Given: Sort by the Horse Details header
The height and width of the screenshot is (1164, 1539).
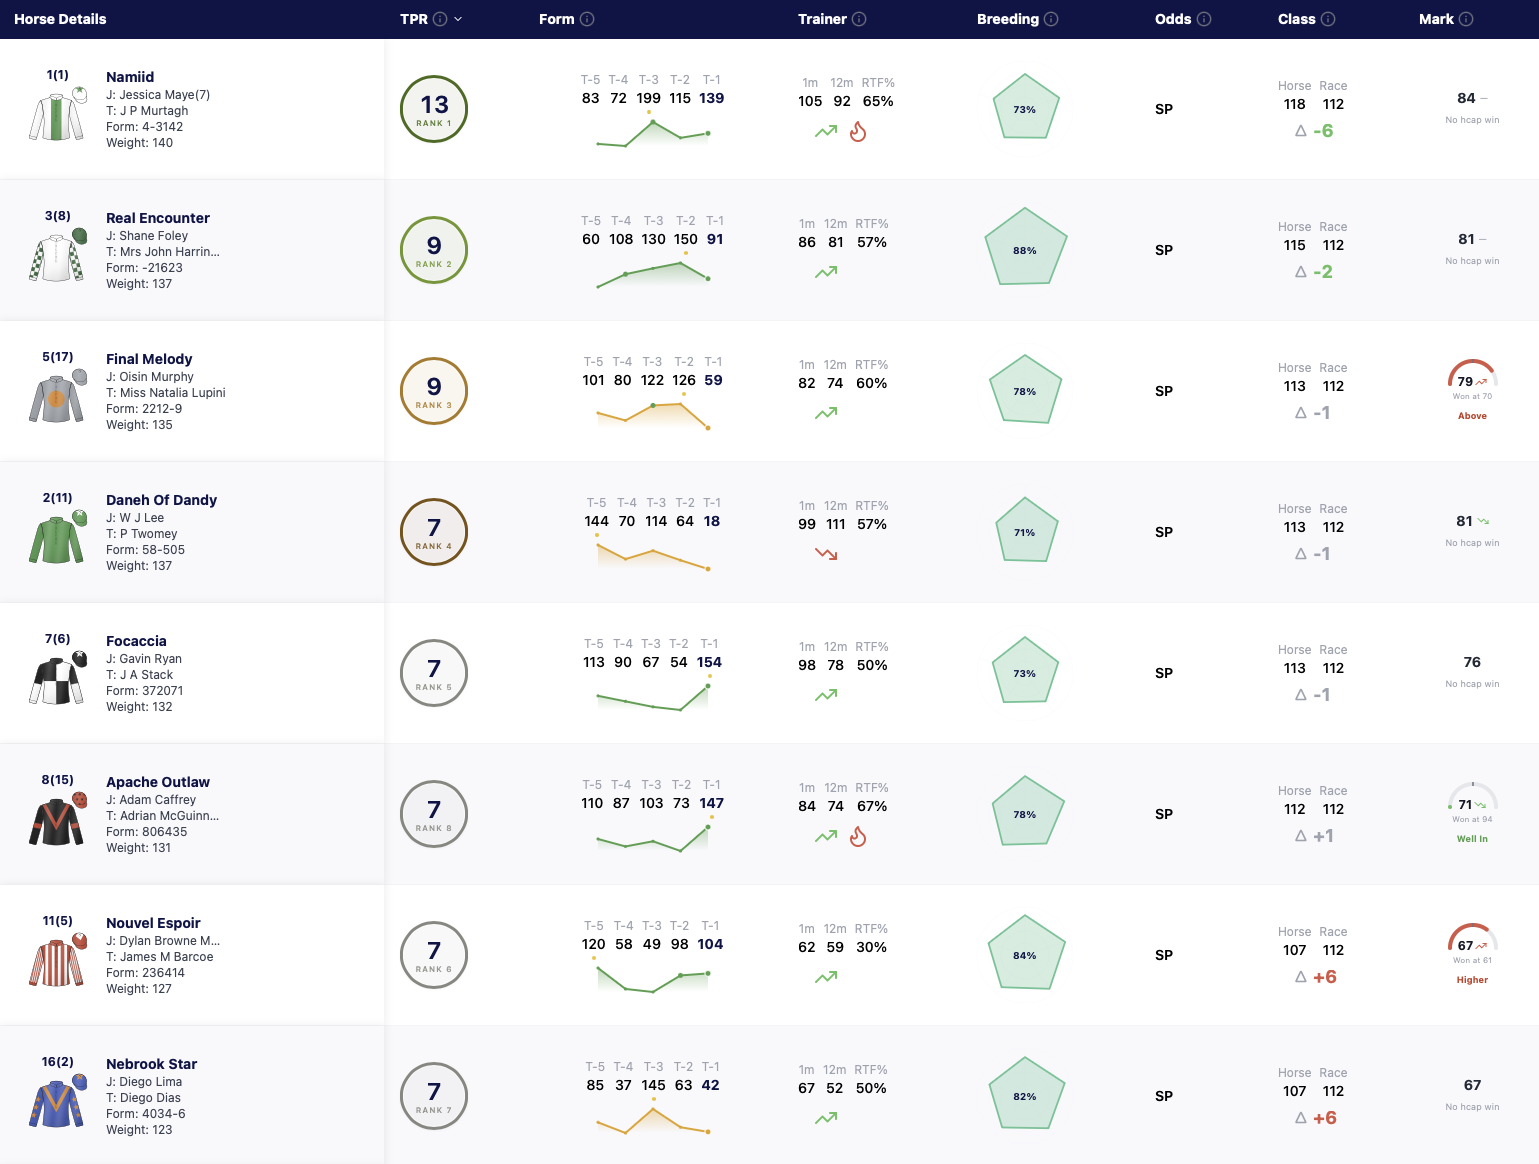Looking at the screenshot, I should tap(60, 19).
